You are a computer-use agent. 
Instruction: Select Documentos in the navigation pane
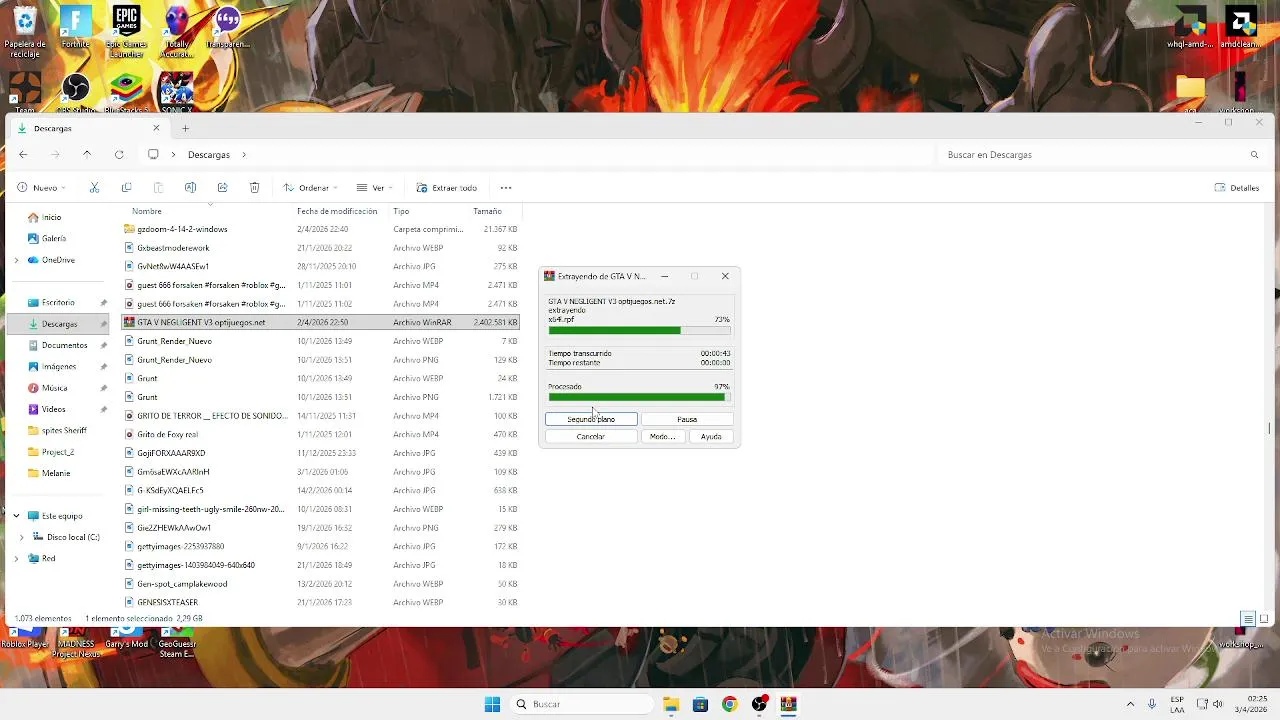(64, 345)
